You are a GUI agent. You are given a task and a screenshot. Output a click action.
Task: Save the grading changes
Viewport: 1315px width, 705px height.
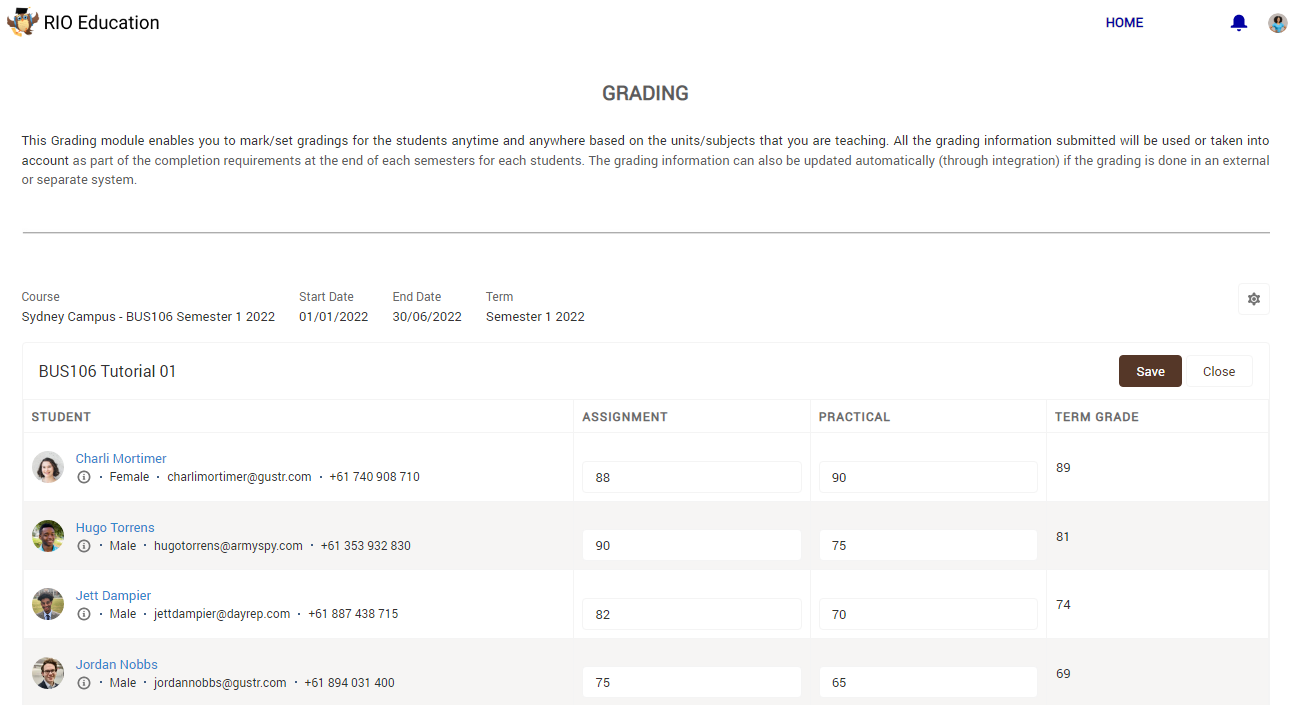point(1150,371)
